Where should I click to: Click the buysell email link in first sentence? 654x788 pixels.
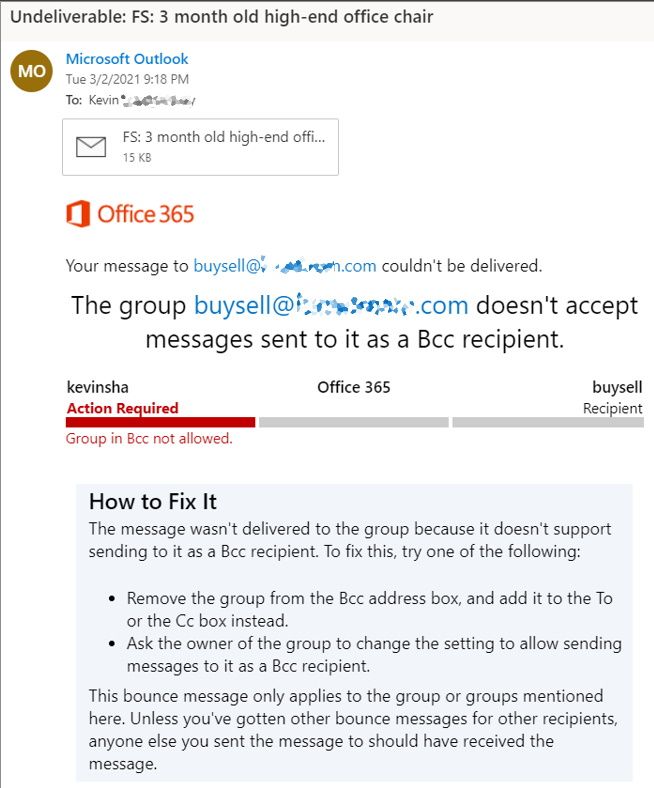click(285, 265)
